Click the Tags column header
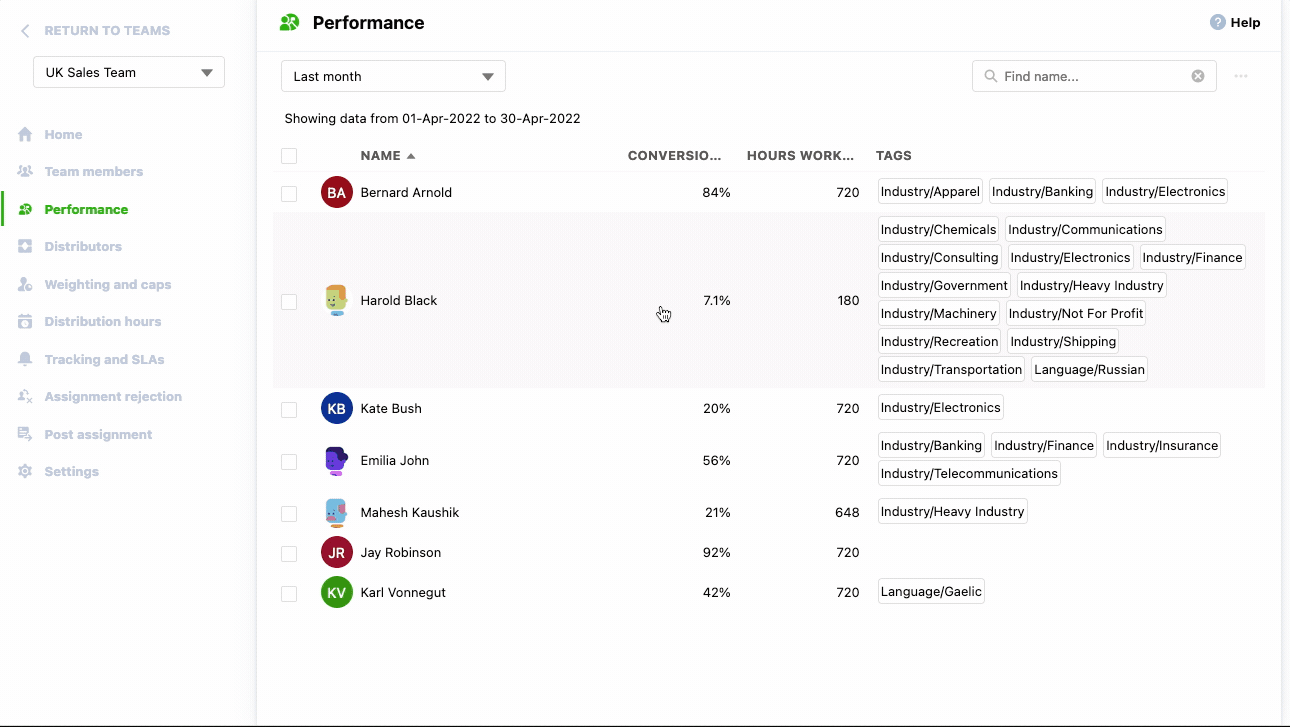The width and height of the screenshot is (1290, 727). (x=894, y=156)
